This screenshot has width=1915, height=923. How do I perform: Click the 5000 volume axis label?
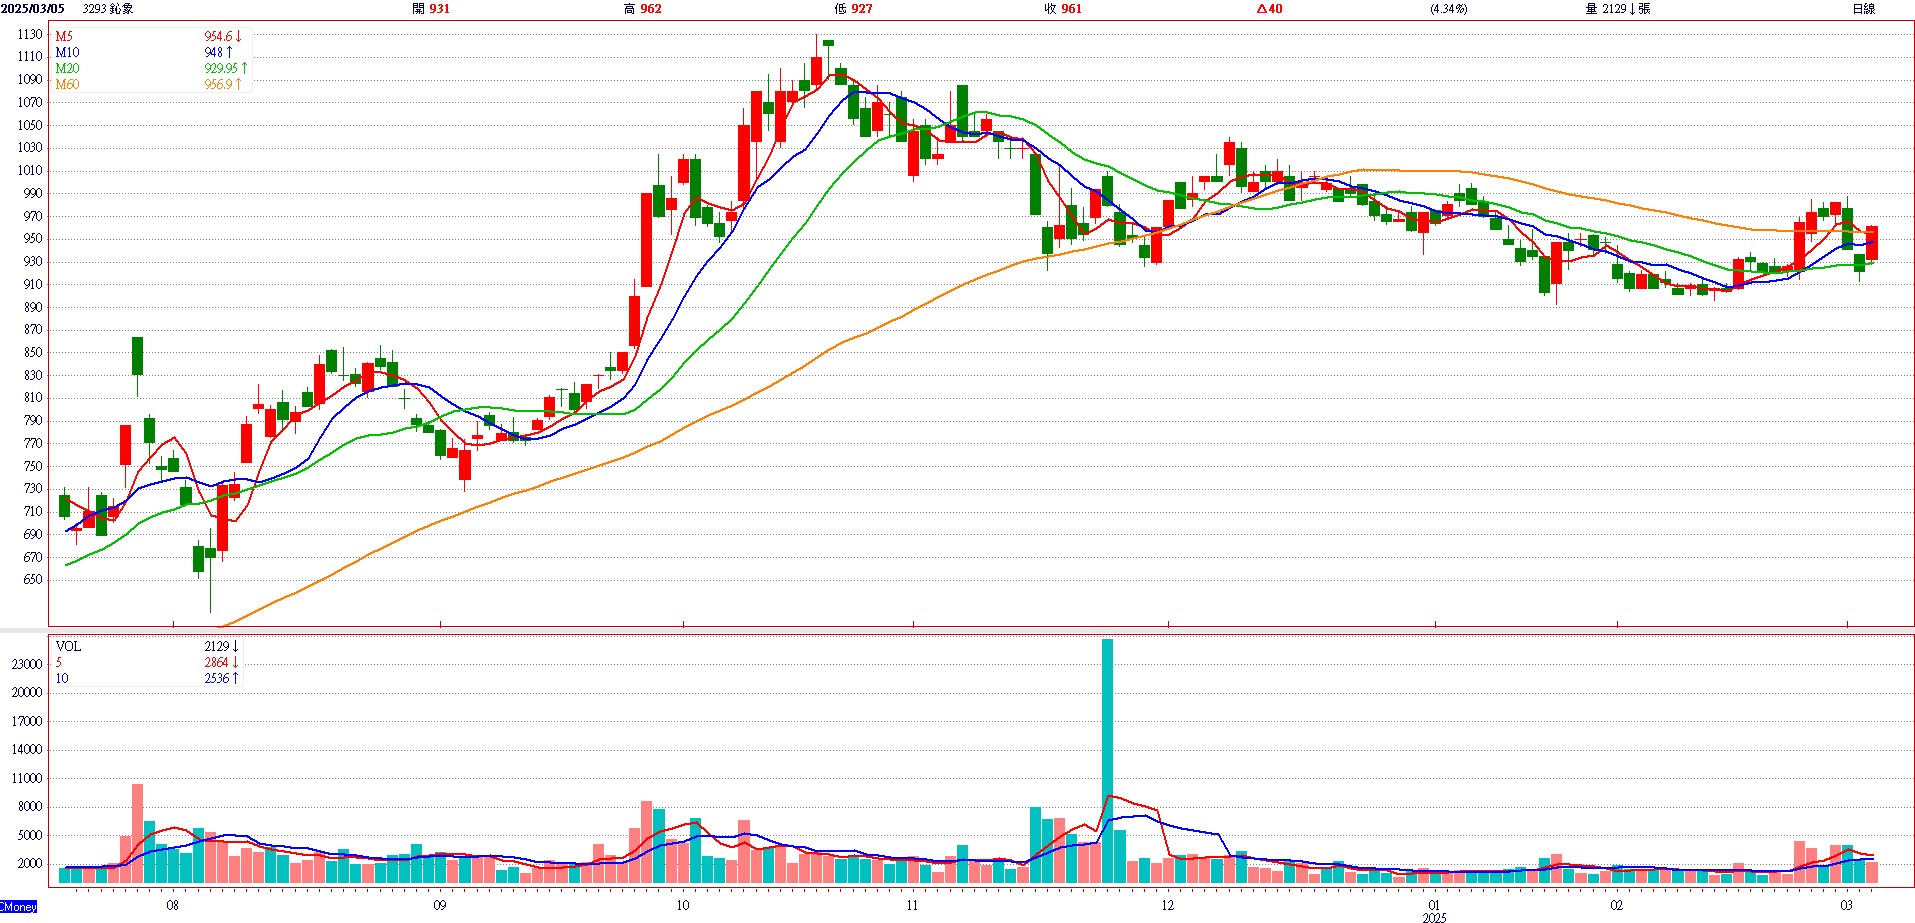[30, 836]
